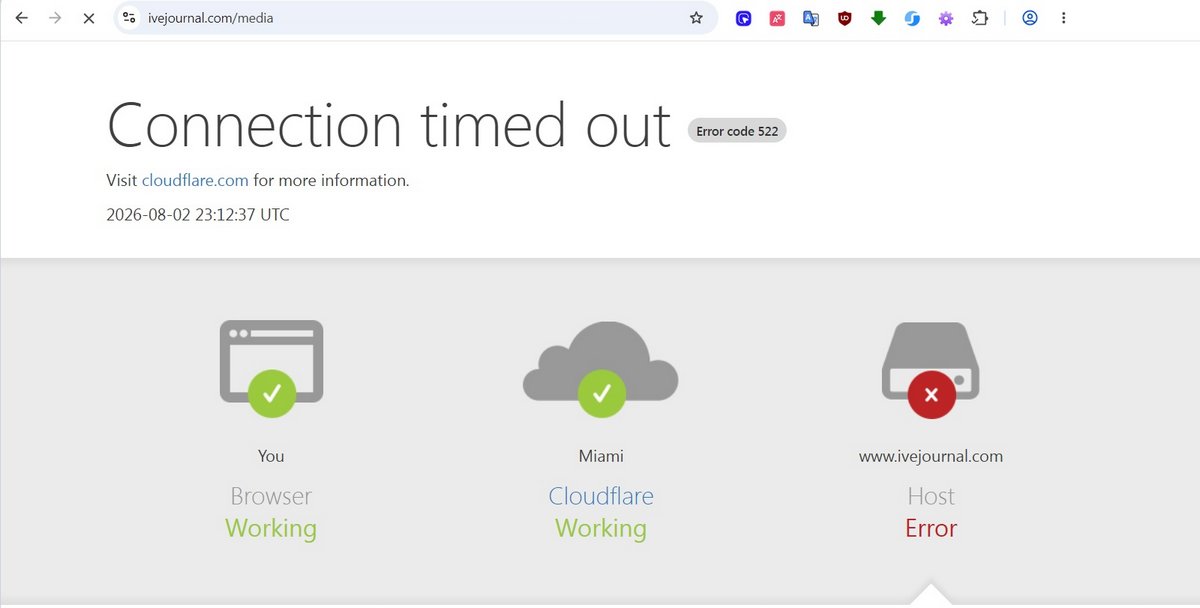Click the red Error status text

[931, 528]
